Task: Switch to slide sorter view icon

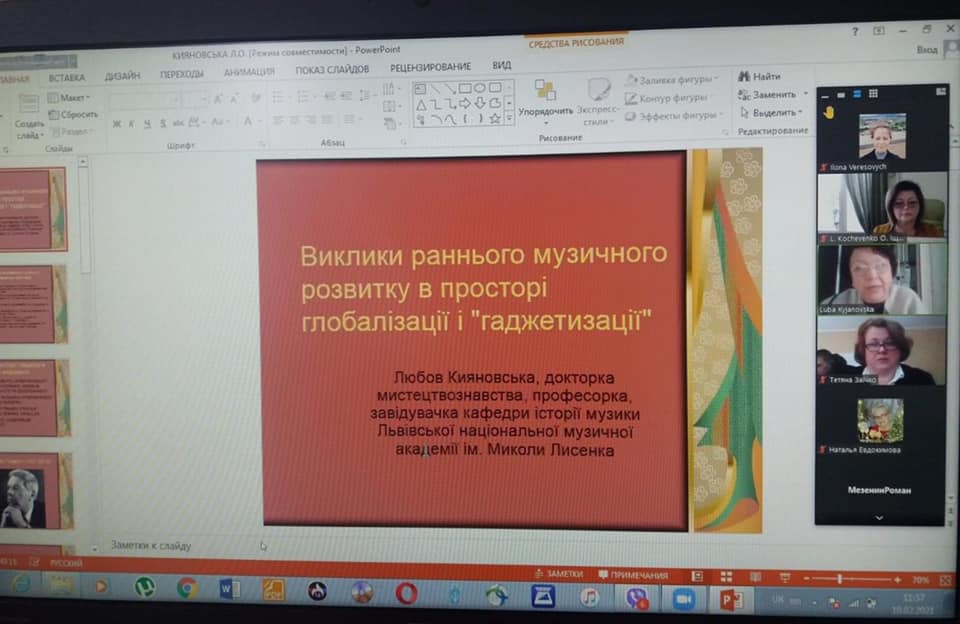Action: tap(726, 576)
